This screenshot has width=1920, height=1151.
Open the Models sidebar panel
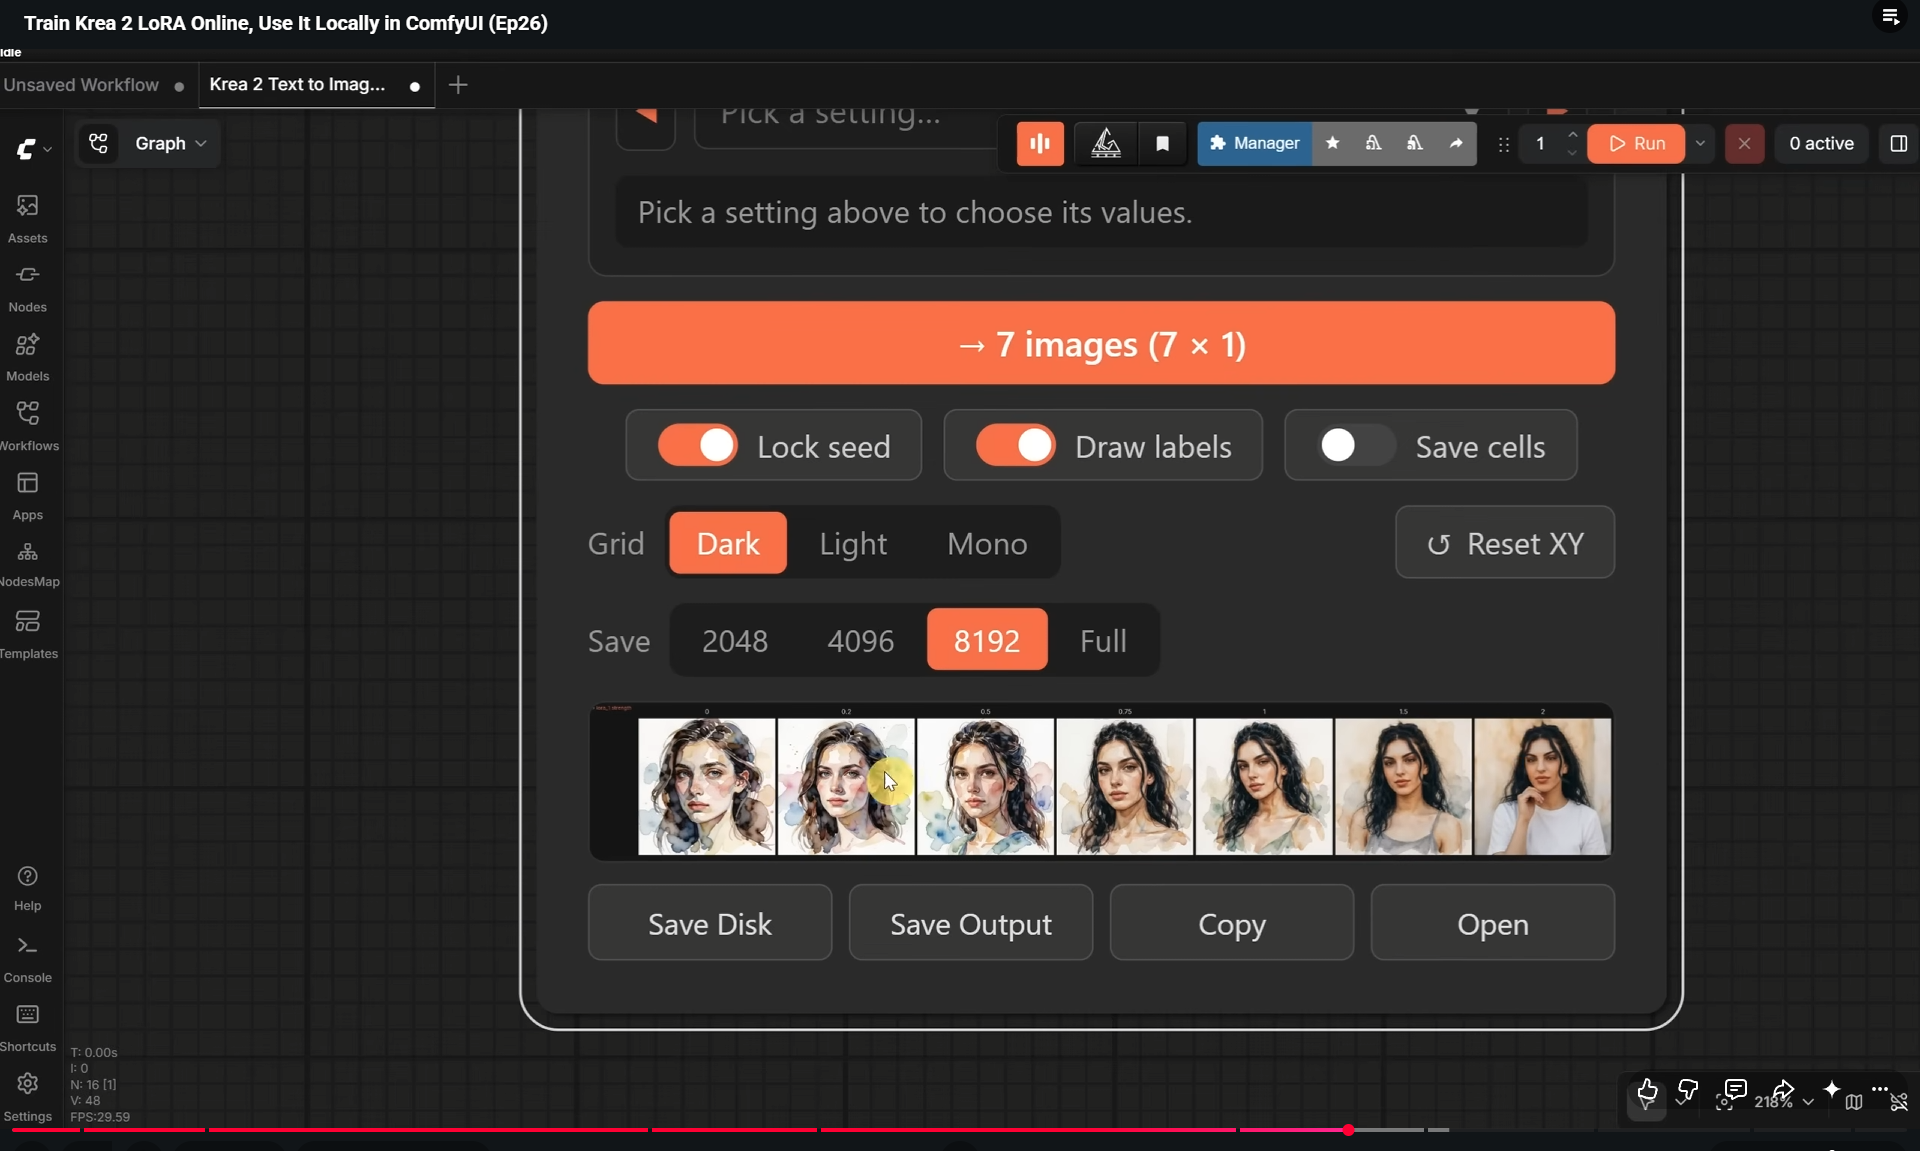28,356
